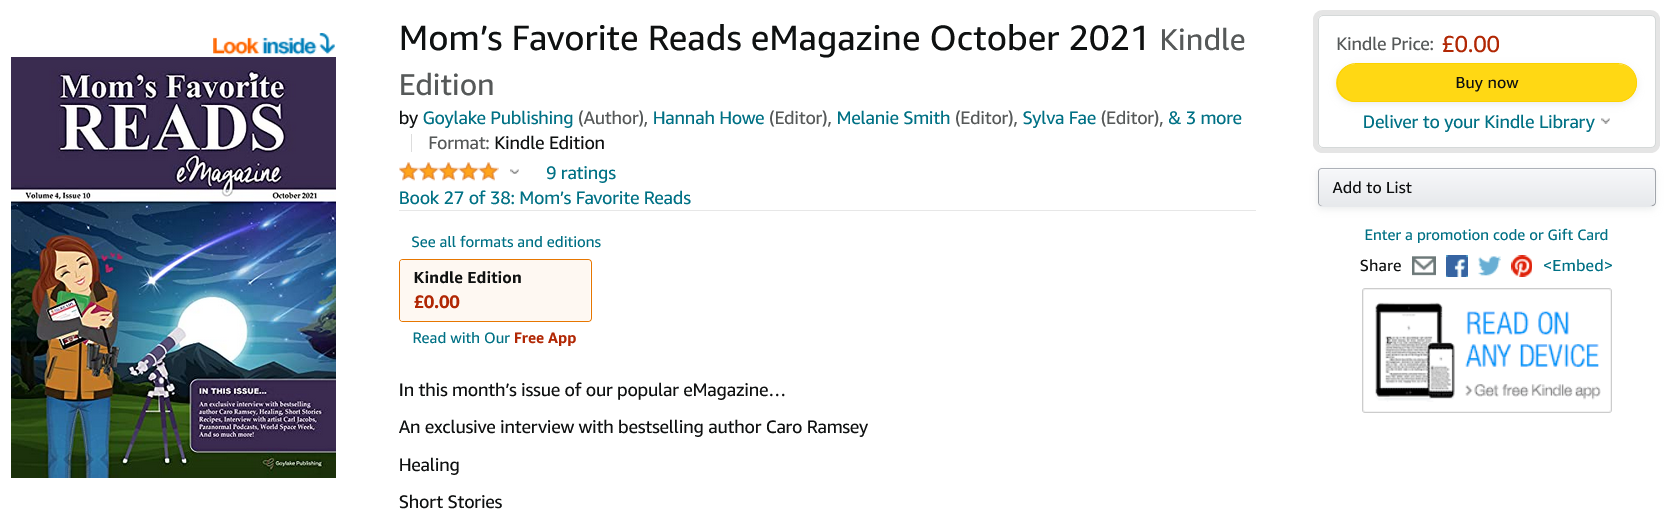Expand Deliver to your Kindle Library
This screenshot has width=1672, height=528.
(x=1486, y=122)
